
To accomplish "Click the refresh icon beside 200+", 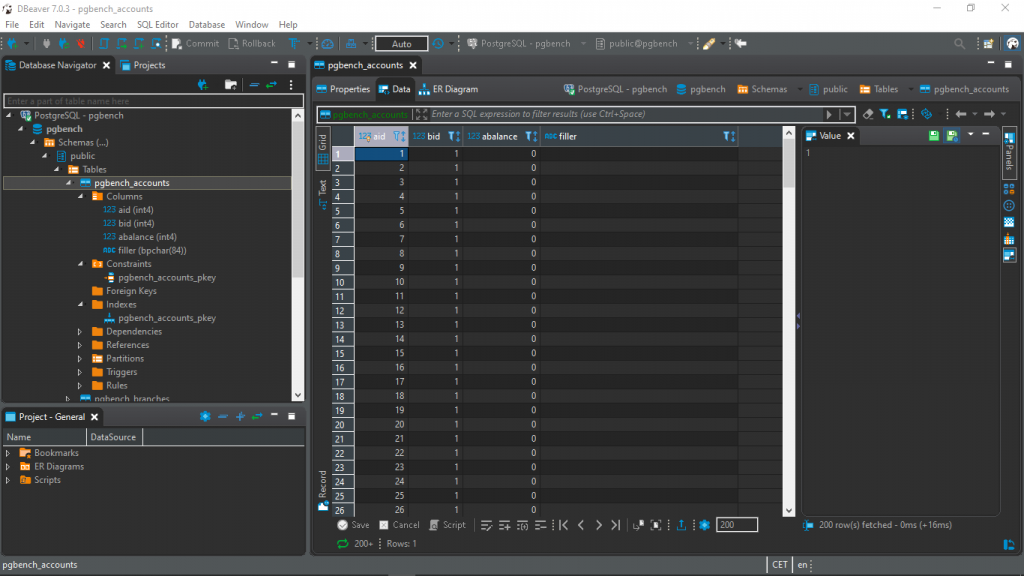I will [343, 544].
